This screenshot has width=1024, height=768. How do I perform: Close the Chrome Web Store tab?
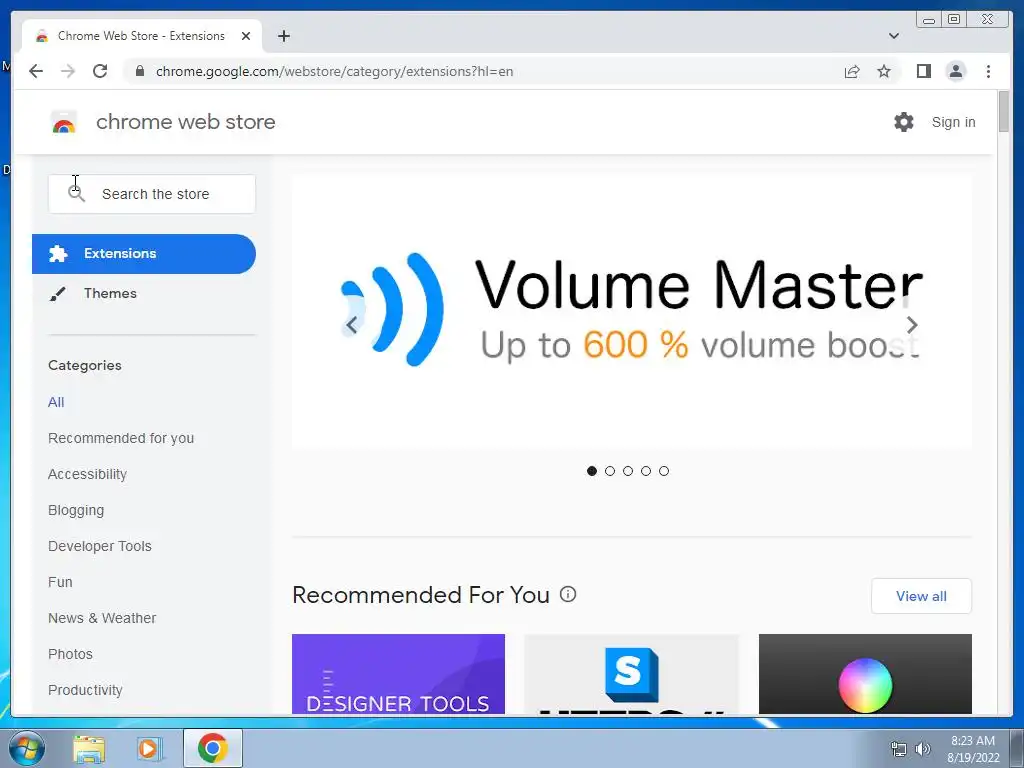246,36
